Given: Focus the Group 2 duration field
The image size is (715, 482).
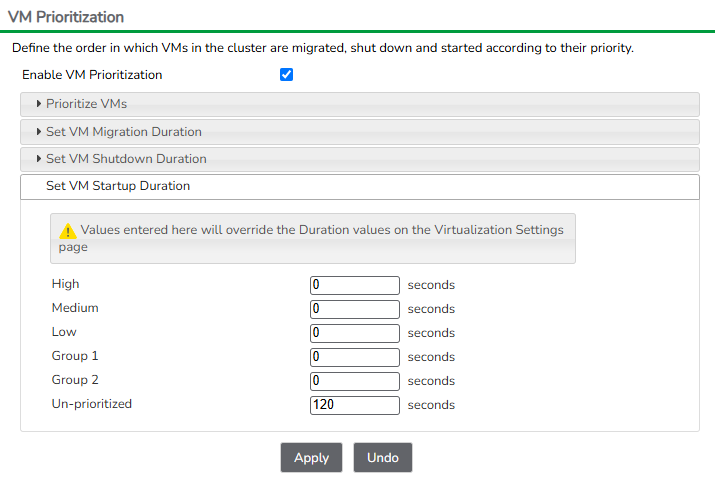Looking at the screenshot, I should tap(355, 381).
